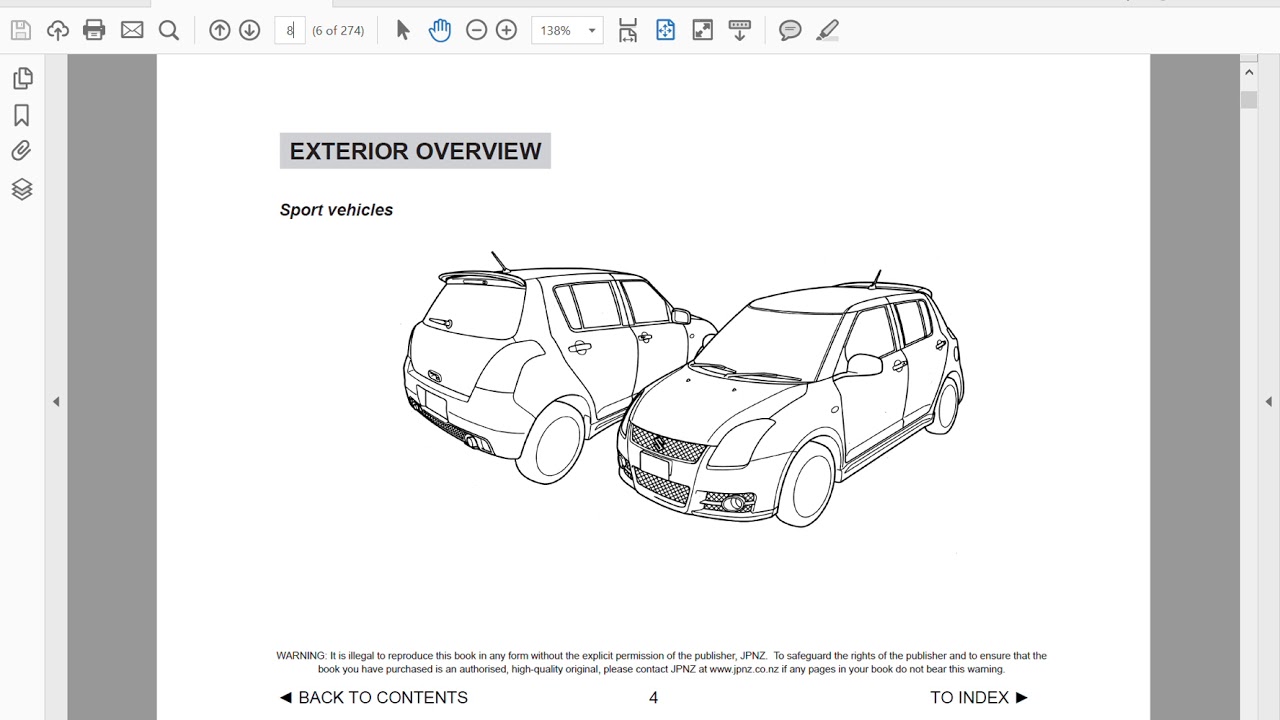The width and height of the screenshot is (1280, 720).
Task: Go to previous page arrow
Action: point(219,30)
